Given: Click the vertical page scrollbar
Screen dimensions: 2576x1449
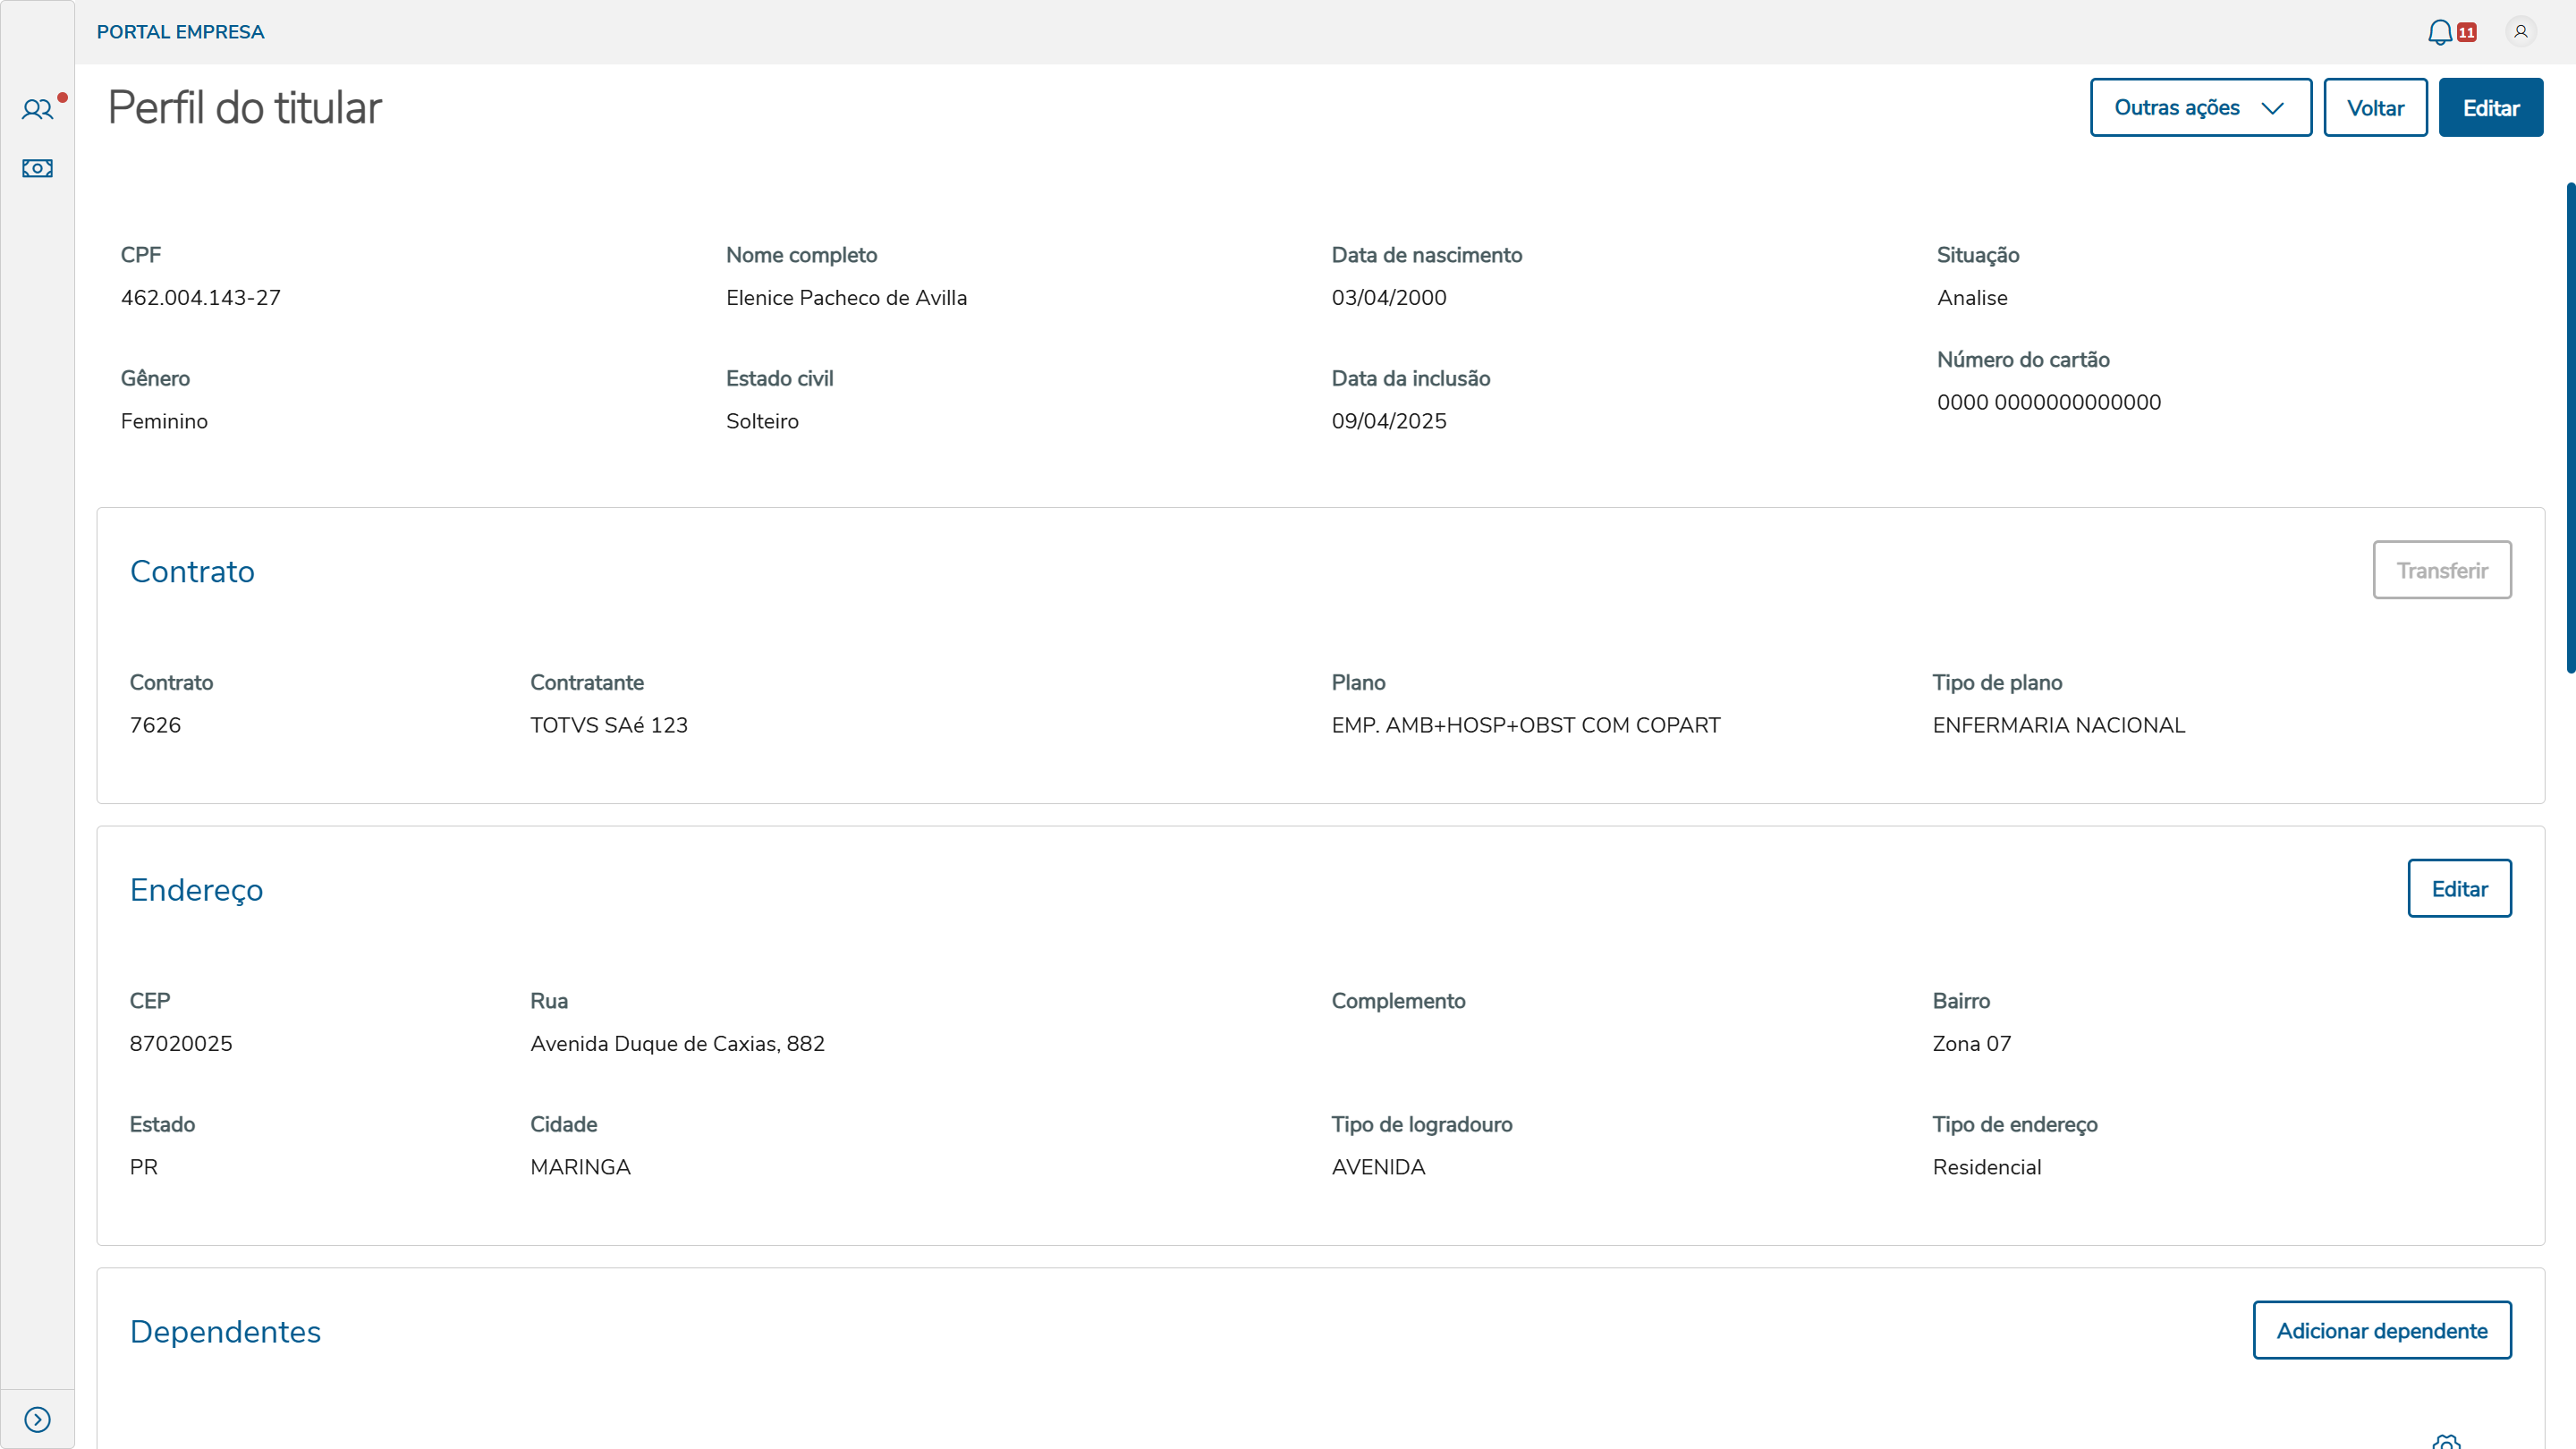Looking at the screenshot, I should click(x=2570, y=428).
